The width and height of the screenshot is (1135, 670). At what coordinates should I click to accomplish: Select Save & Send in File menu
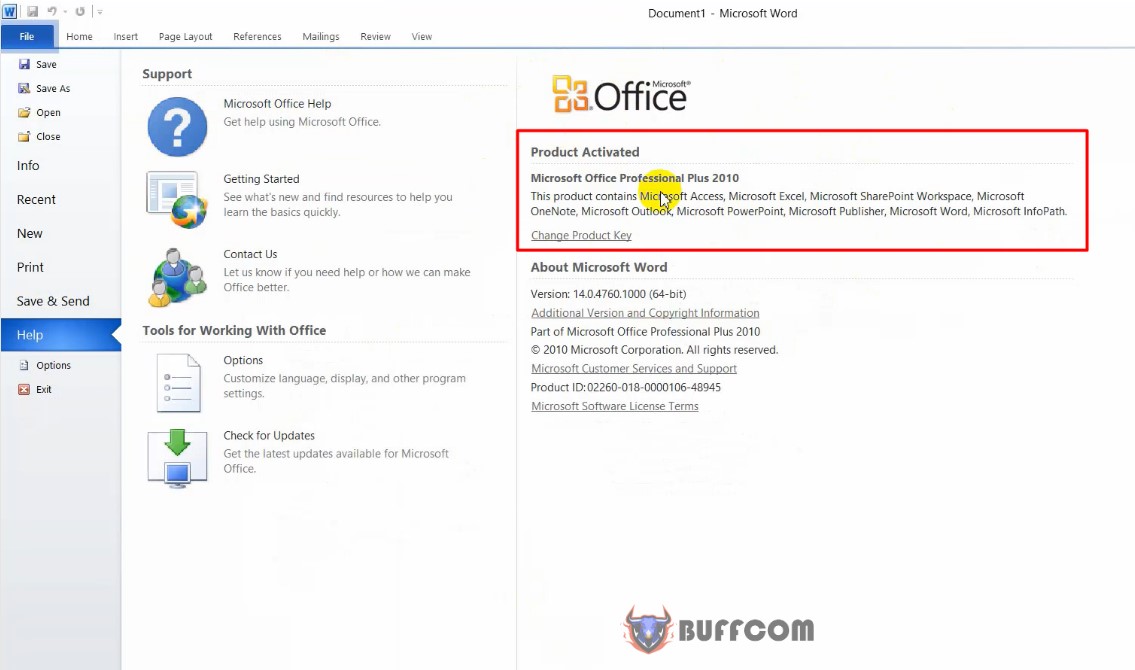coord(61,301)
